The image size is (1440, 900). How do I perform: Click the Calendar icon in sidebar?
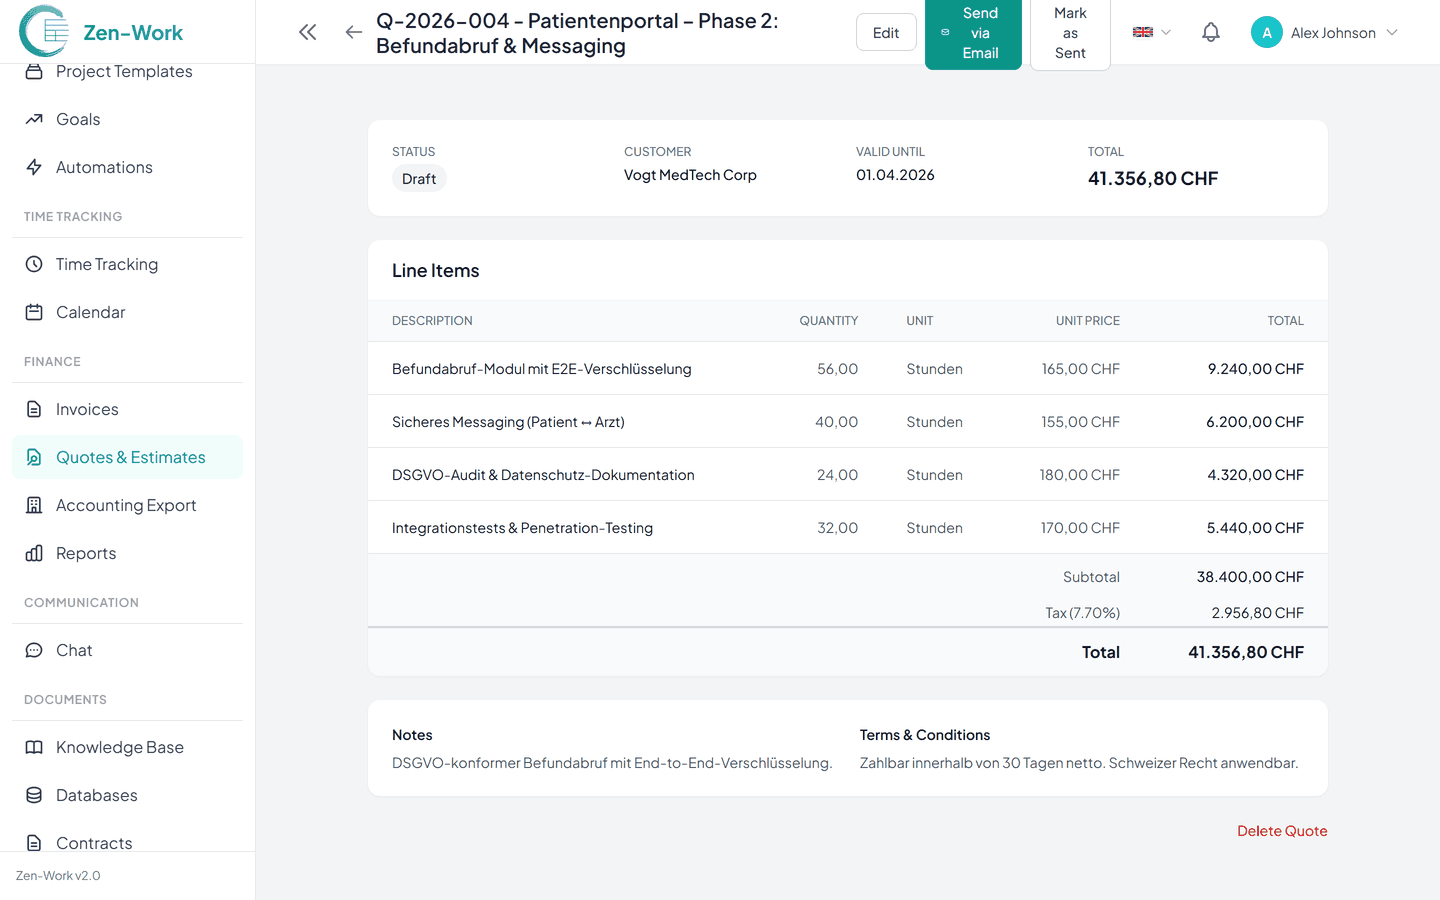[34, 312]
